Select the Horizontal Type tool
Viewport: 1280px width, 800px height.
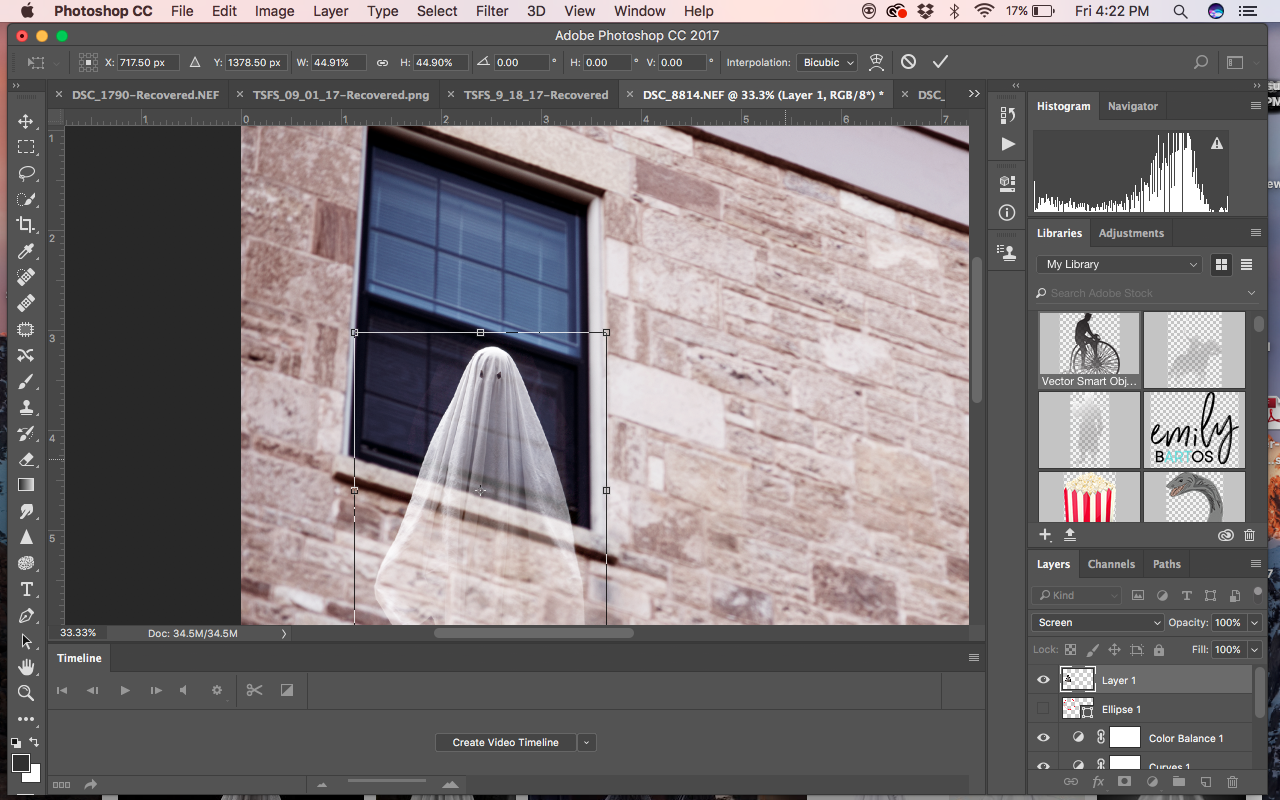[26, 589]
